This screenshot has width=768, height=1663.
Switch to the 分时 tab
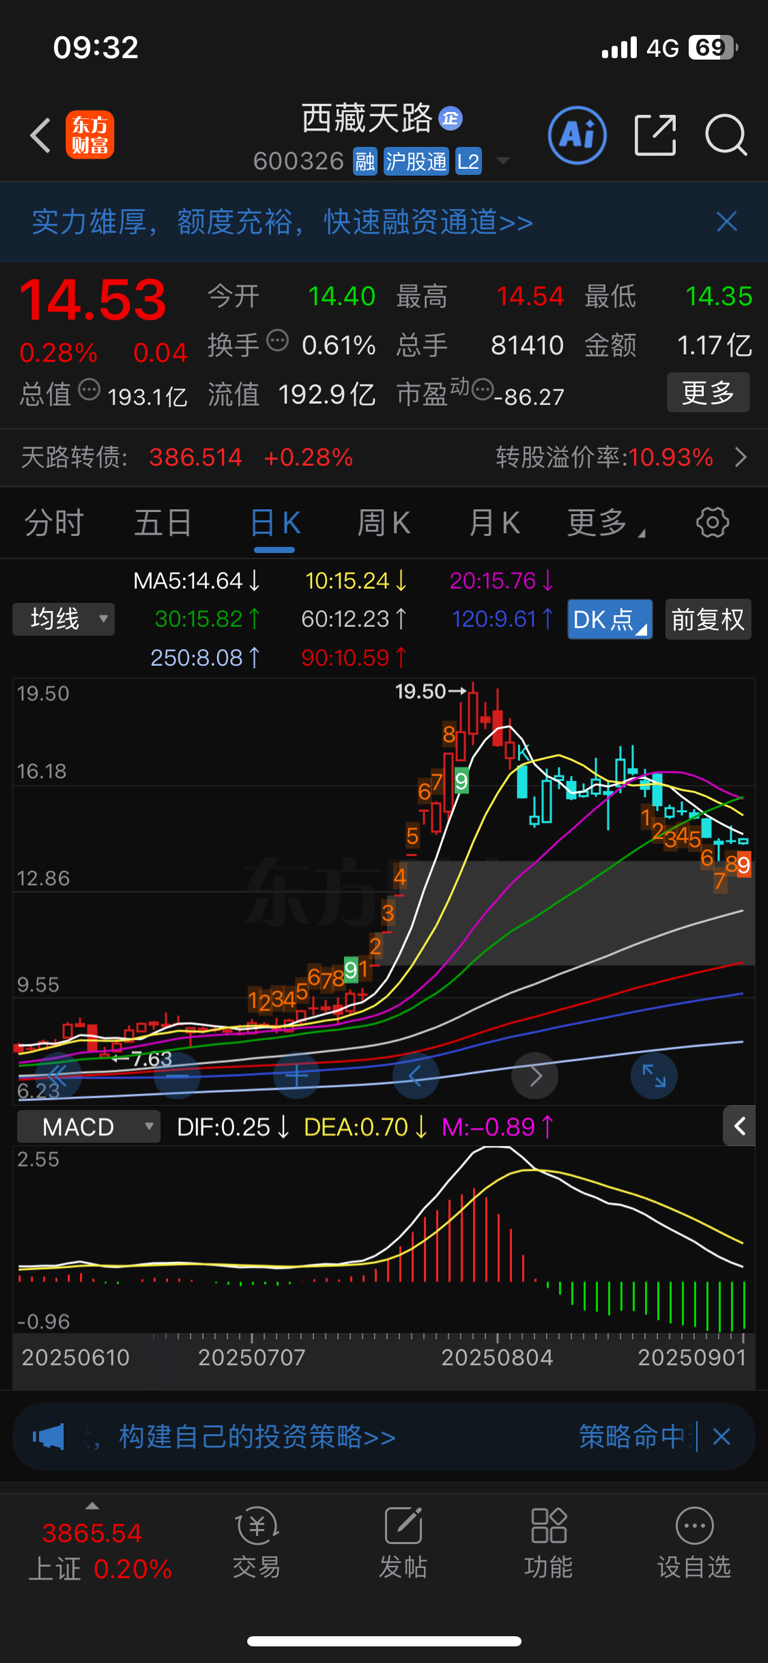pyautogui.click(x=54, y=523)
